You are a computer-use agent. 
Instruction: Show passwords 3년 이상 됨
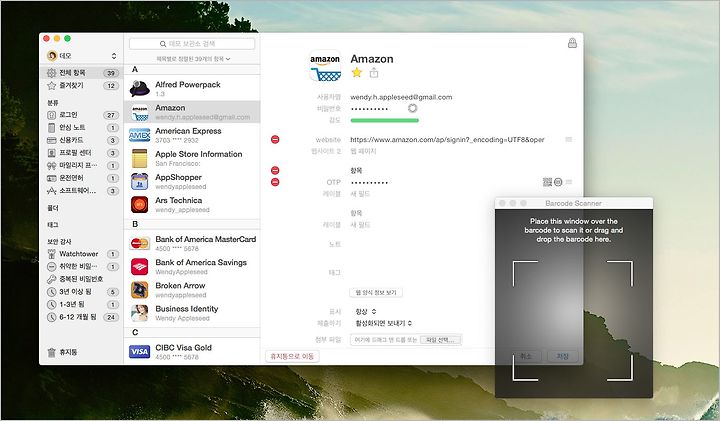click(82, 292)
